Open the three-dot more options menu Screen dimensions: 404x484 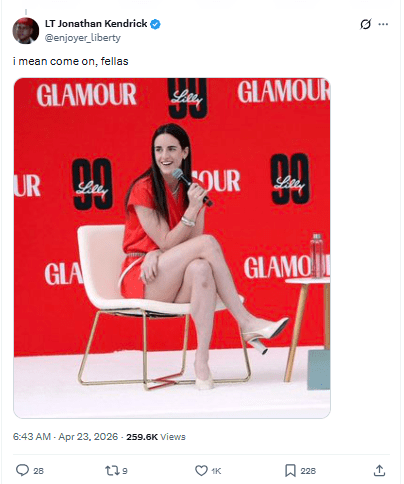[383, 24]
